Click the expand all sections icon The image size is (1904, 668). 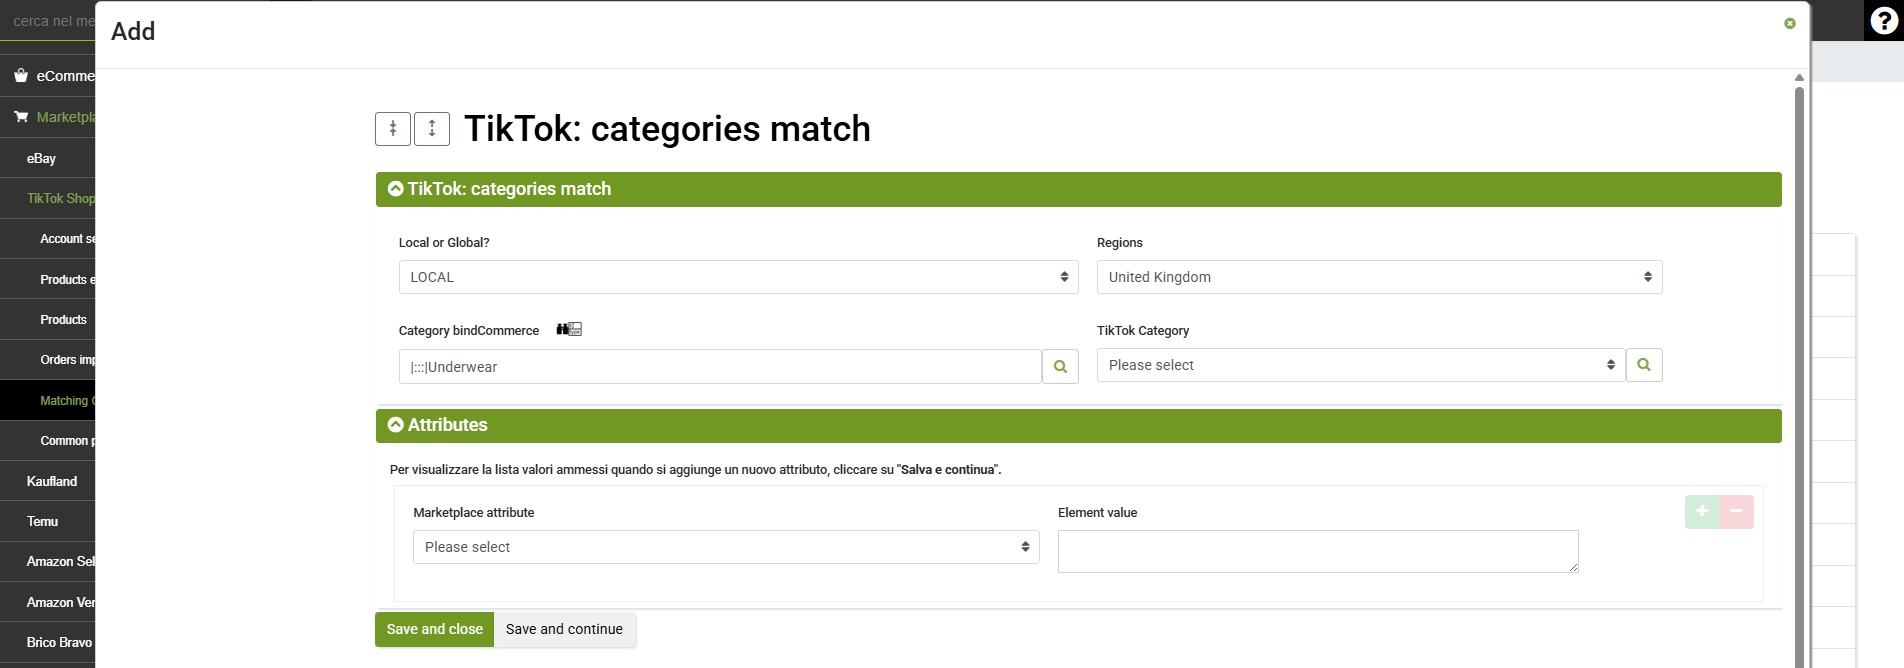coord(432,129)
